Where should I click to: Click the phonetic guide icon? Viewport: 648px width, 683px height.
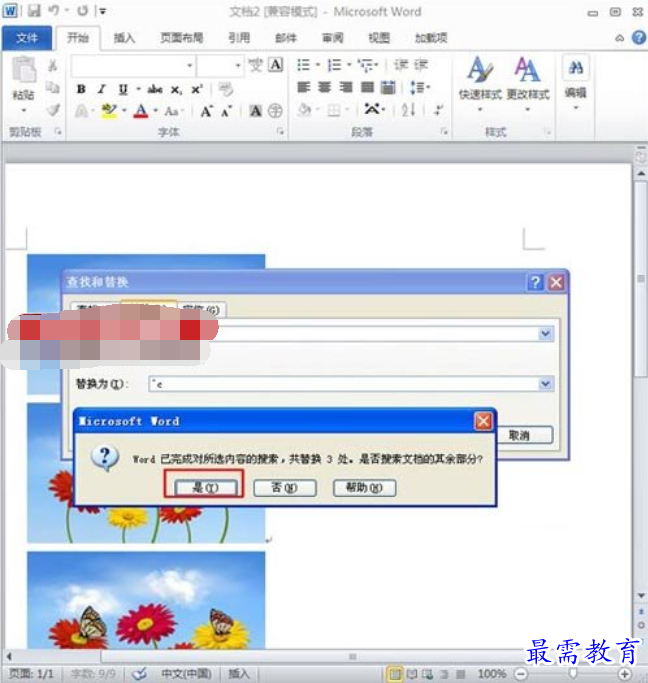(256, 65)
